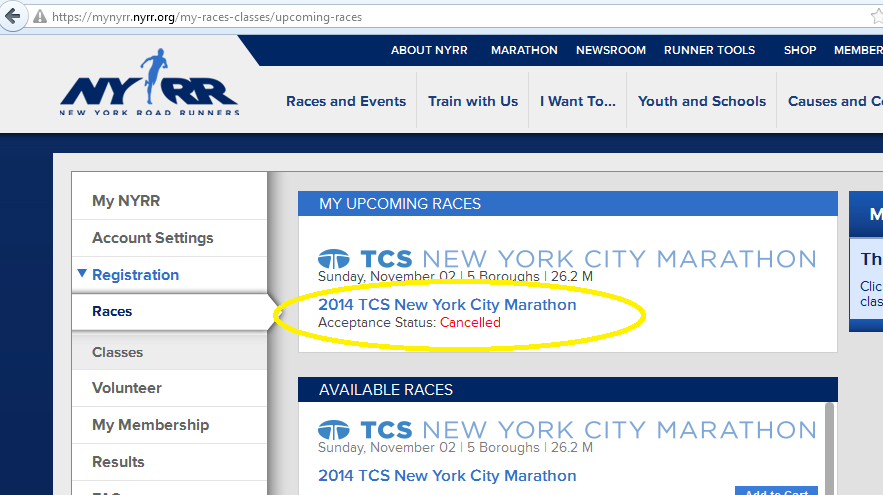
Task: Open the NEWSROOM top menu
Action: [x=611, y=50]
